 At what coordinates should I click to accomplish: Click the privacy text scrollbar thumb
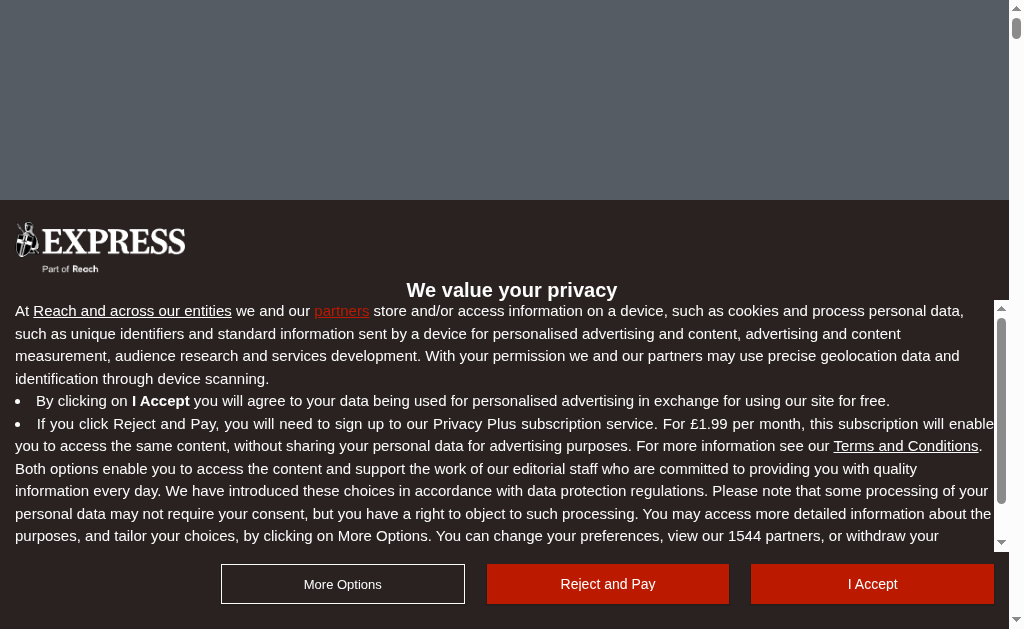[x=1001, y=410]
